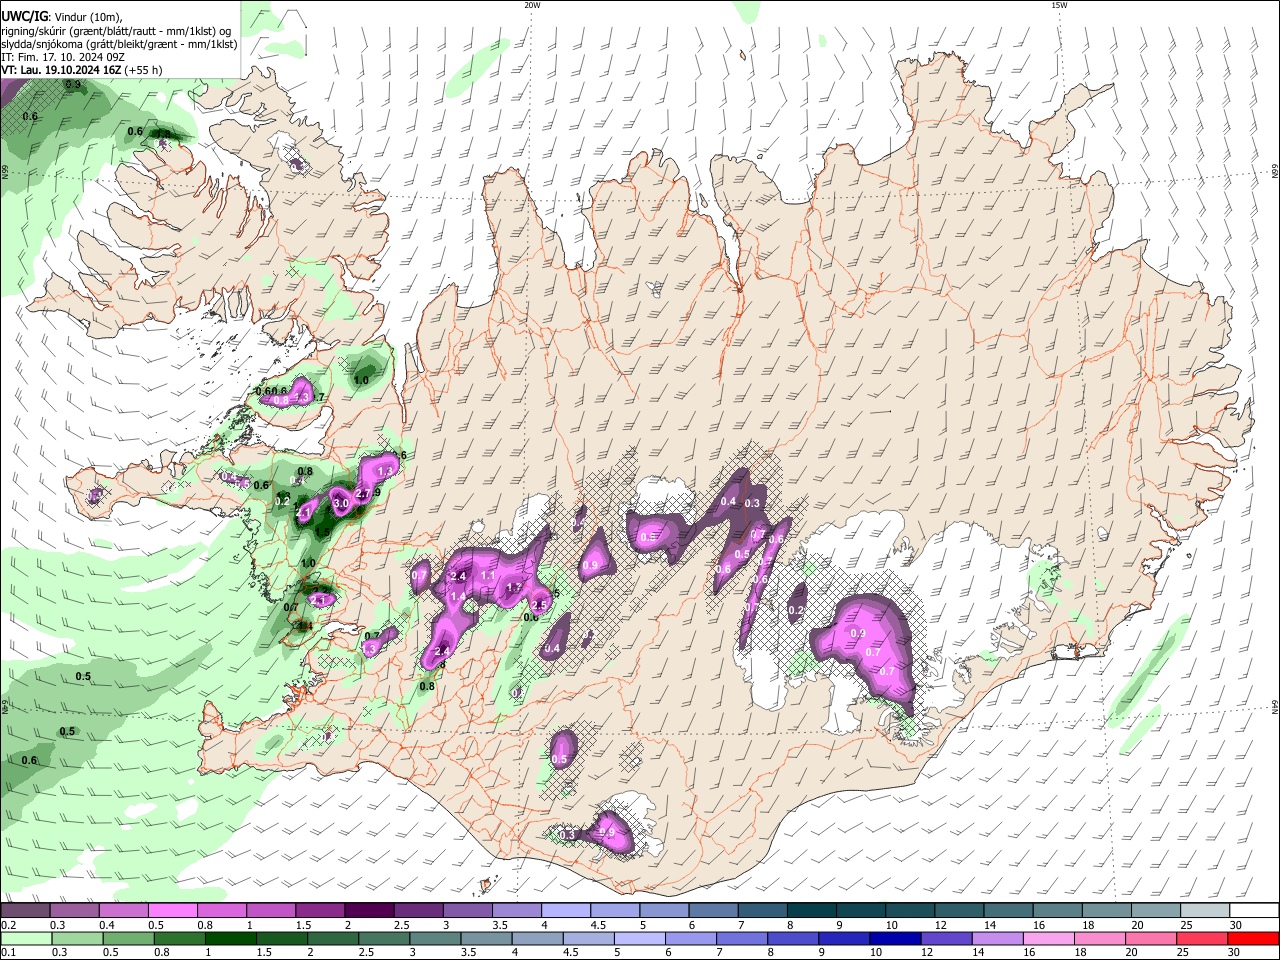Click the 3.0 precipitation value on the map
Image resolution: width=1280 pixels, height=960 pixels.
[x=340, y=503]
